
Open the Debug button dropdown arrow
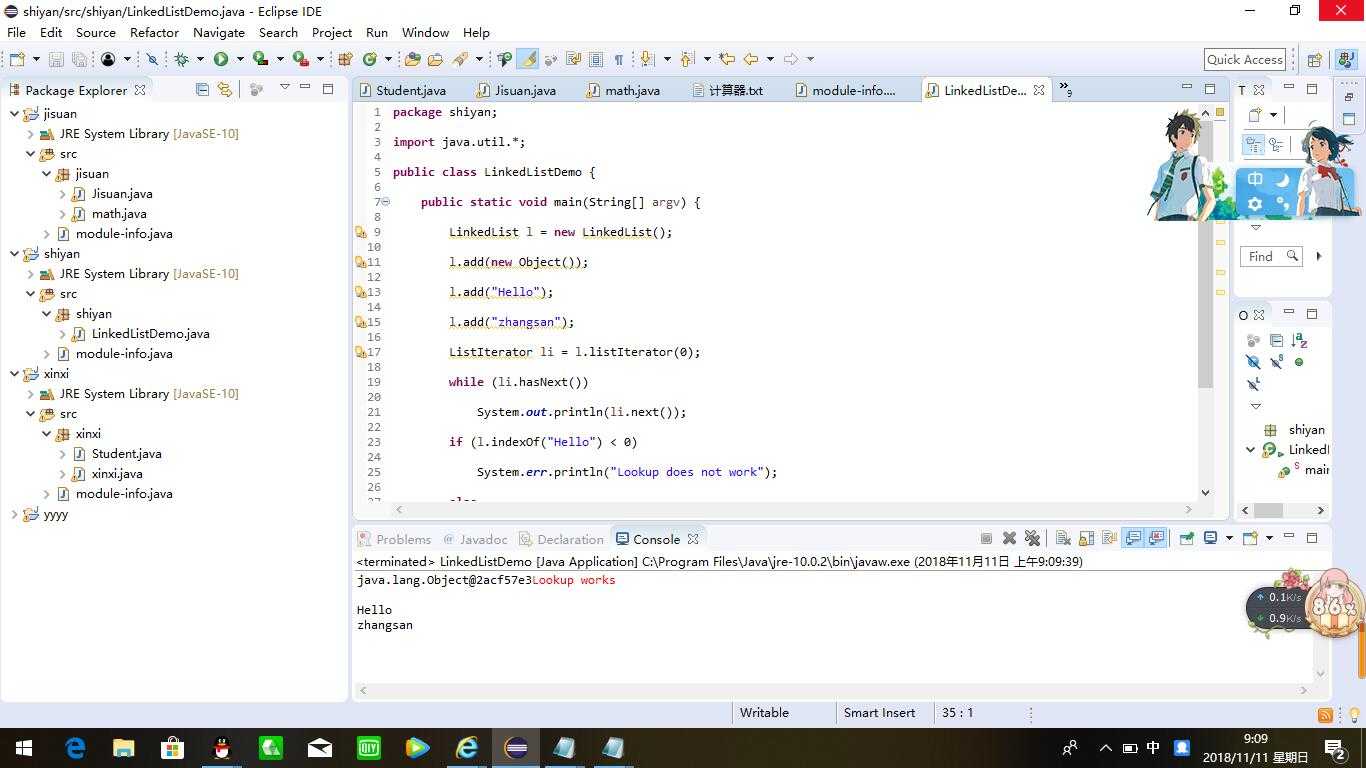[x=200, y=59]
